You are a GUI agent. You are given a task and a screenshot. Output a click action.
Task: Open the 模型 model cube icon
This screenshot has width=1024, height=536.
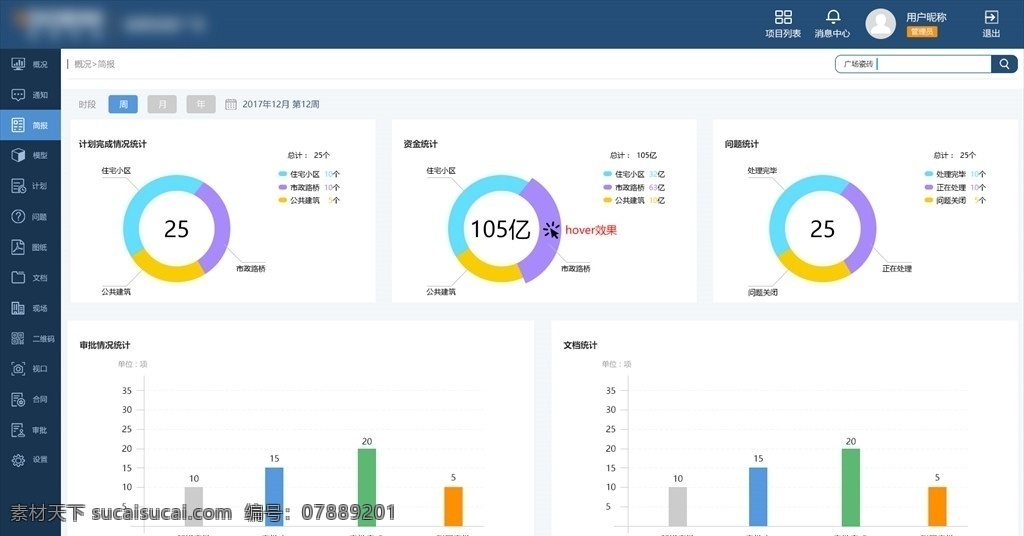tap(18, 155)
